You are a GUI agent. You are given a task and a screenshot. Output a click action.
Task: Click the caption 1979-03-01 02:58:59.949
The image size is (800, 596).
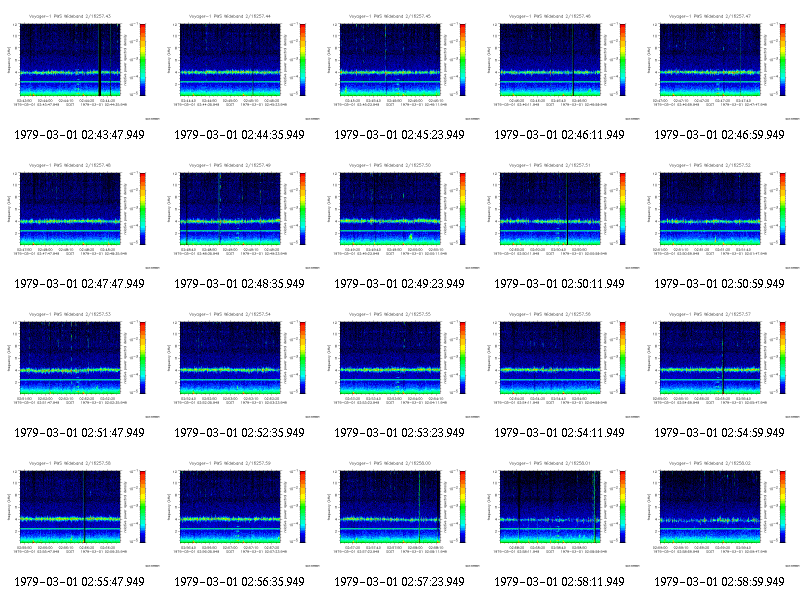point(719,582)
